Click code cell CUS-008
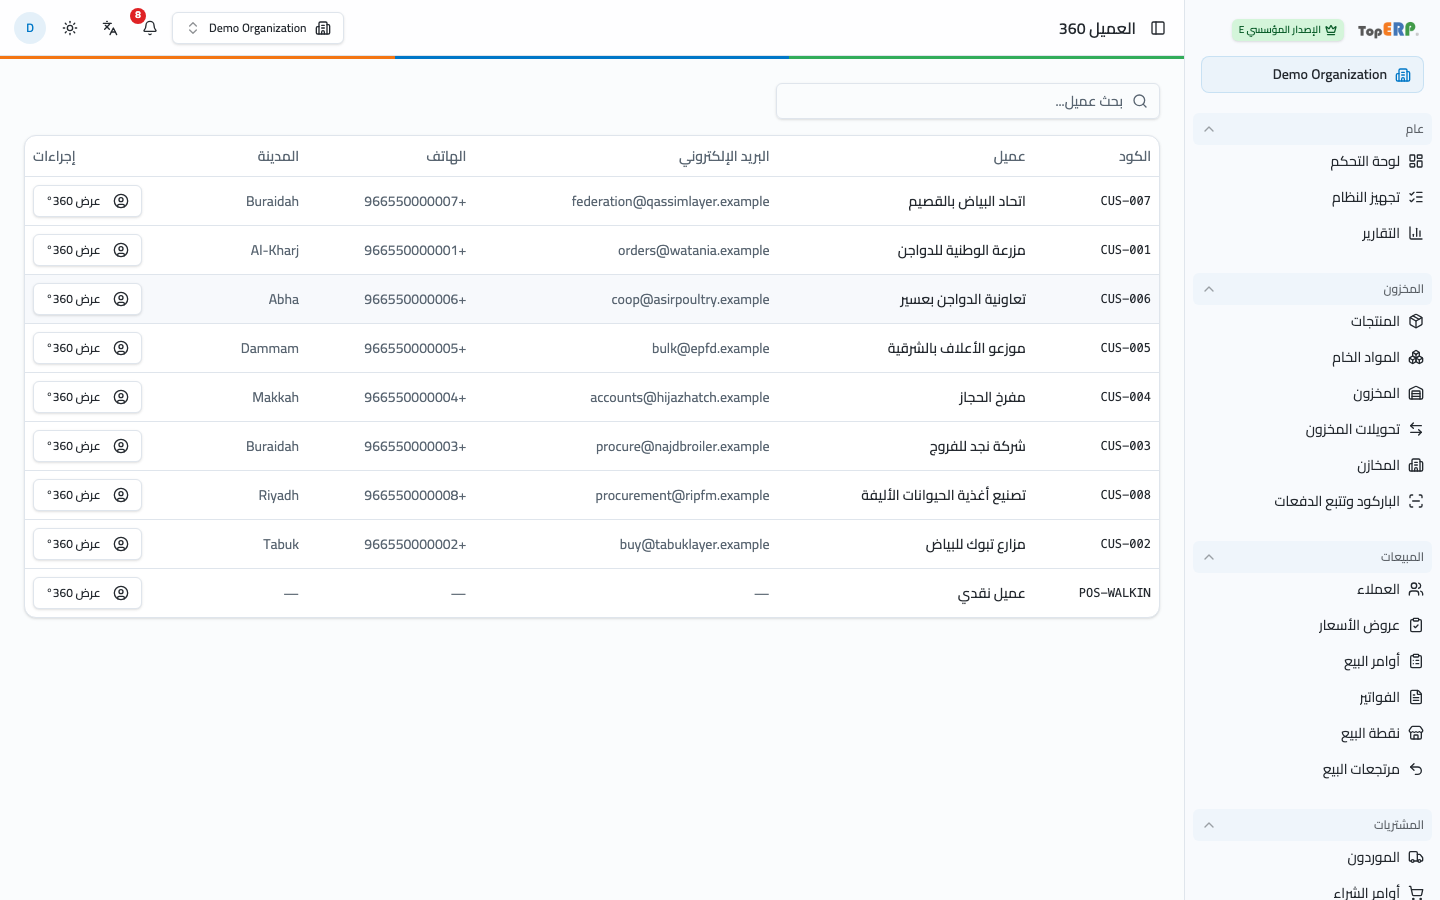This screenshot has width=1440, height=900. (1126, 495)
